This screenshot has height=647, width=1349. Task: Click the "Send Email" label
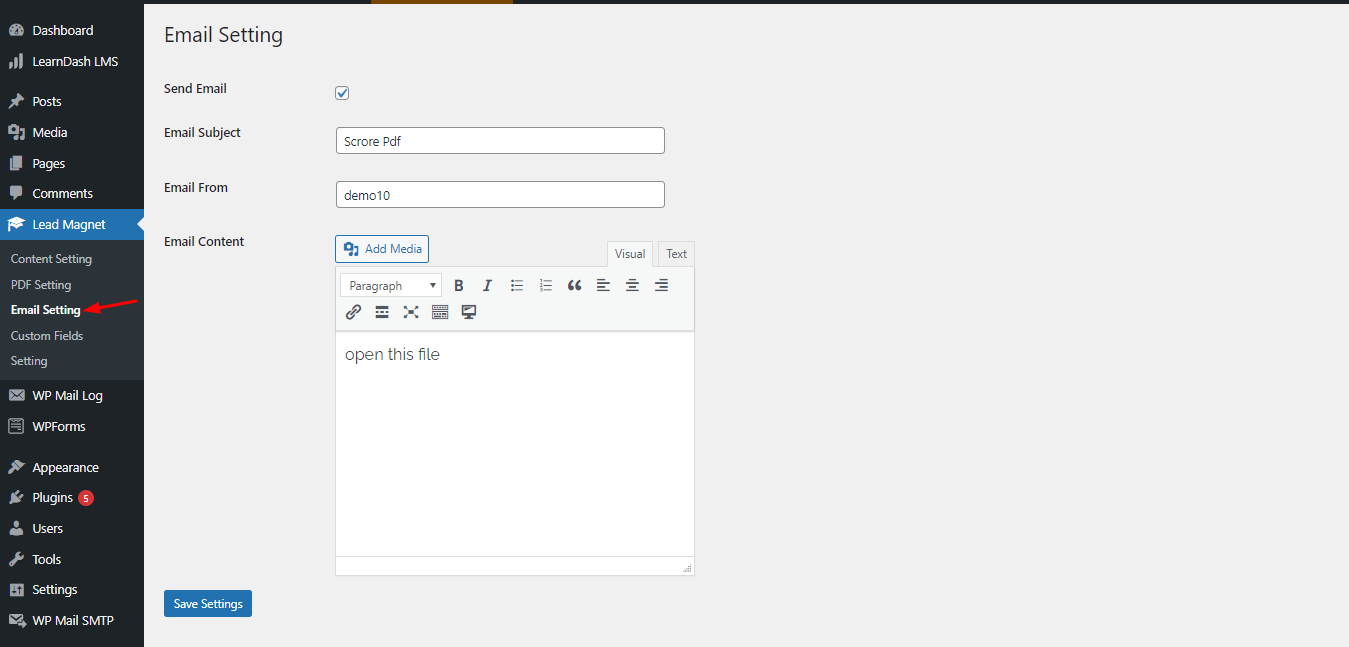tap(195, 89)
